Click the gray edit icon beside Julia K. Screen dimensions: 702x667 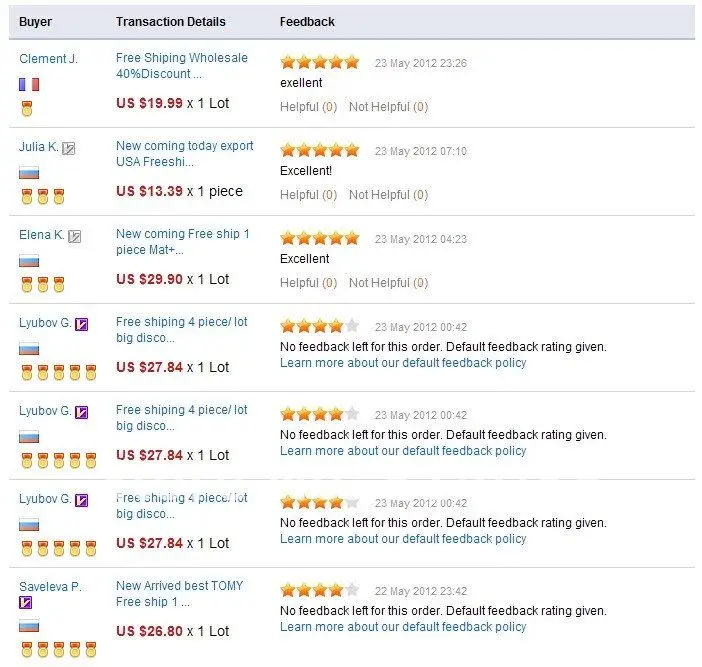point(68,148)
